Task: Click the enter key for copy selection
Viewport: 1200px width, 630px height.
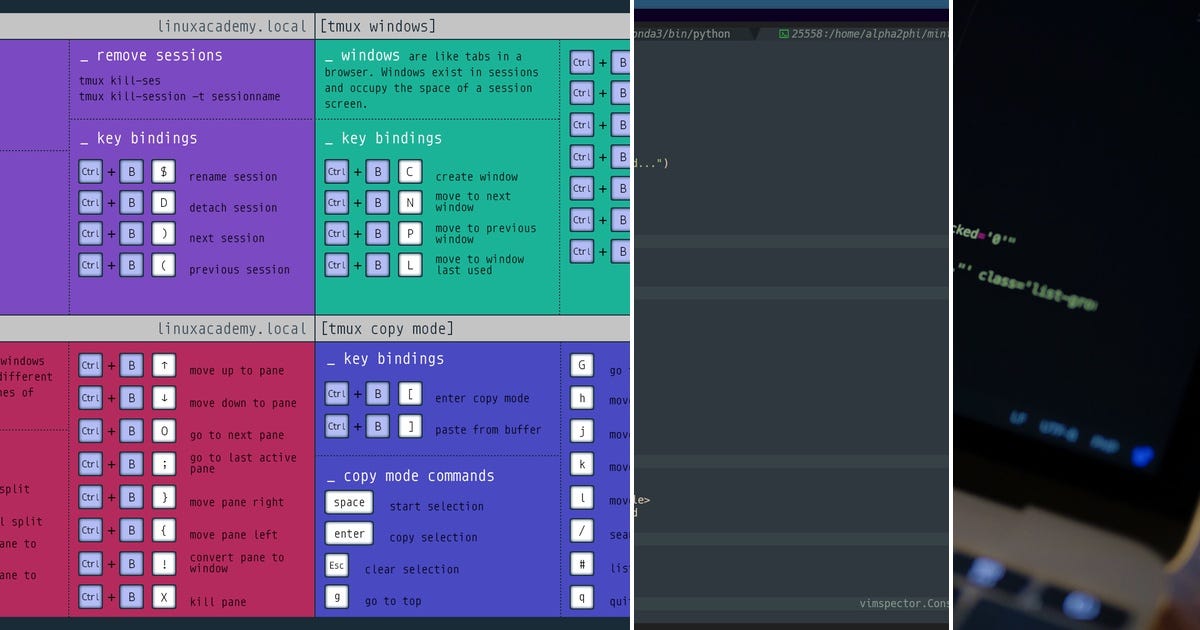Action: (348, 535)
